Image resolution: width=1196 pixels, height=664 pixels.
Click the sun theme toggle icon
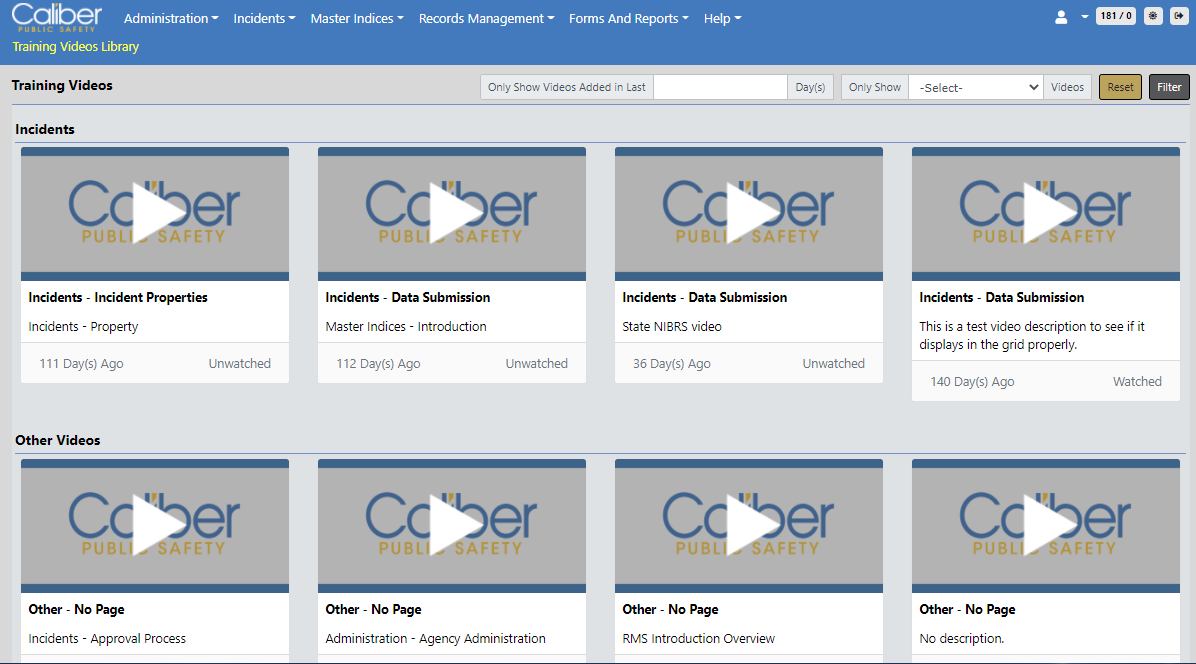pyautogui.click(x=1153, y=16)
